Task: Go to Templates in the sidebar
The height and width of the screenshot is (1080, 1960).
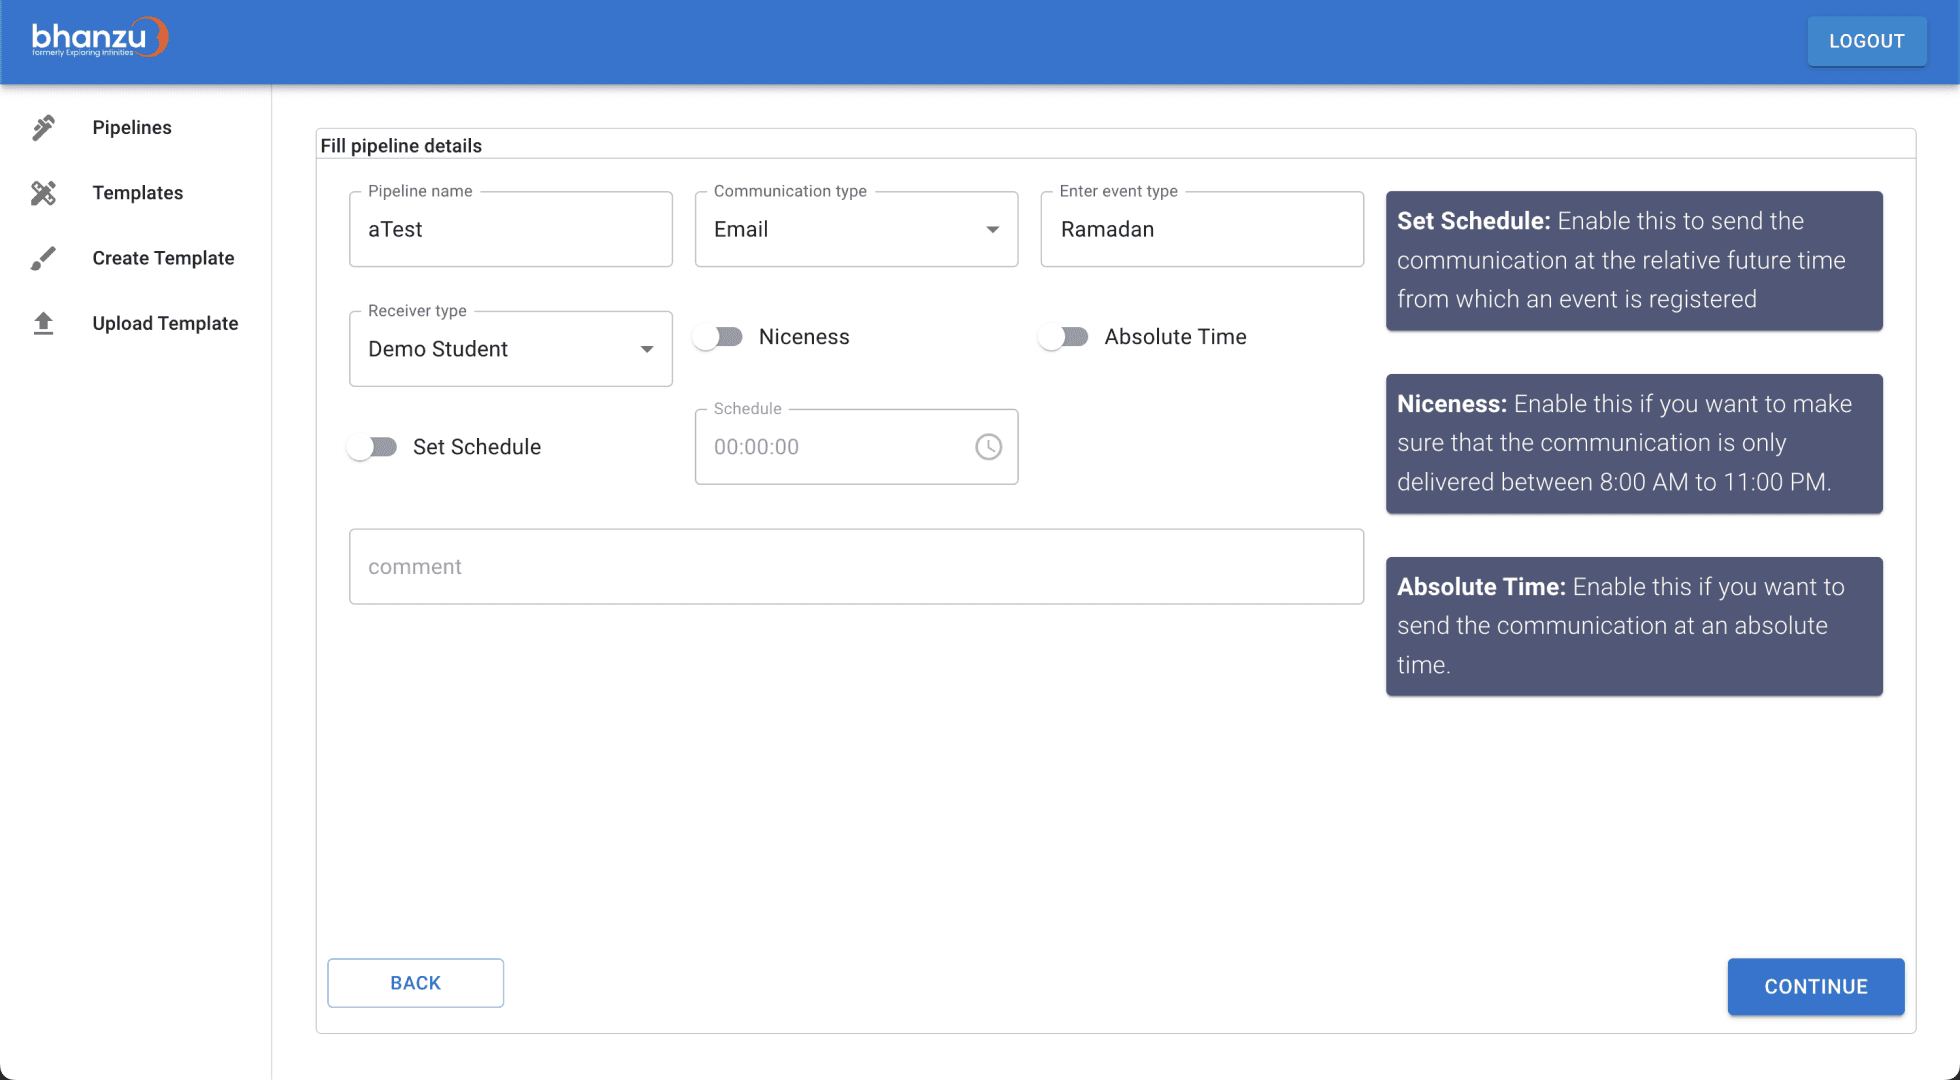Action: click(x=138, y=193)
